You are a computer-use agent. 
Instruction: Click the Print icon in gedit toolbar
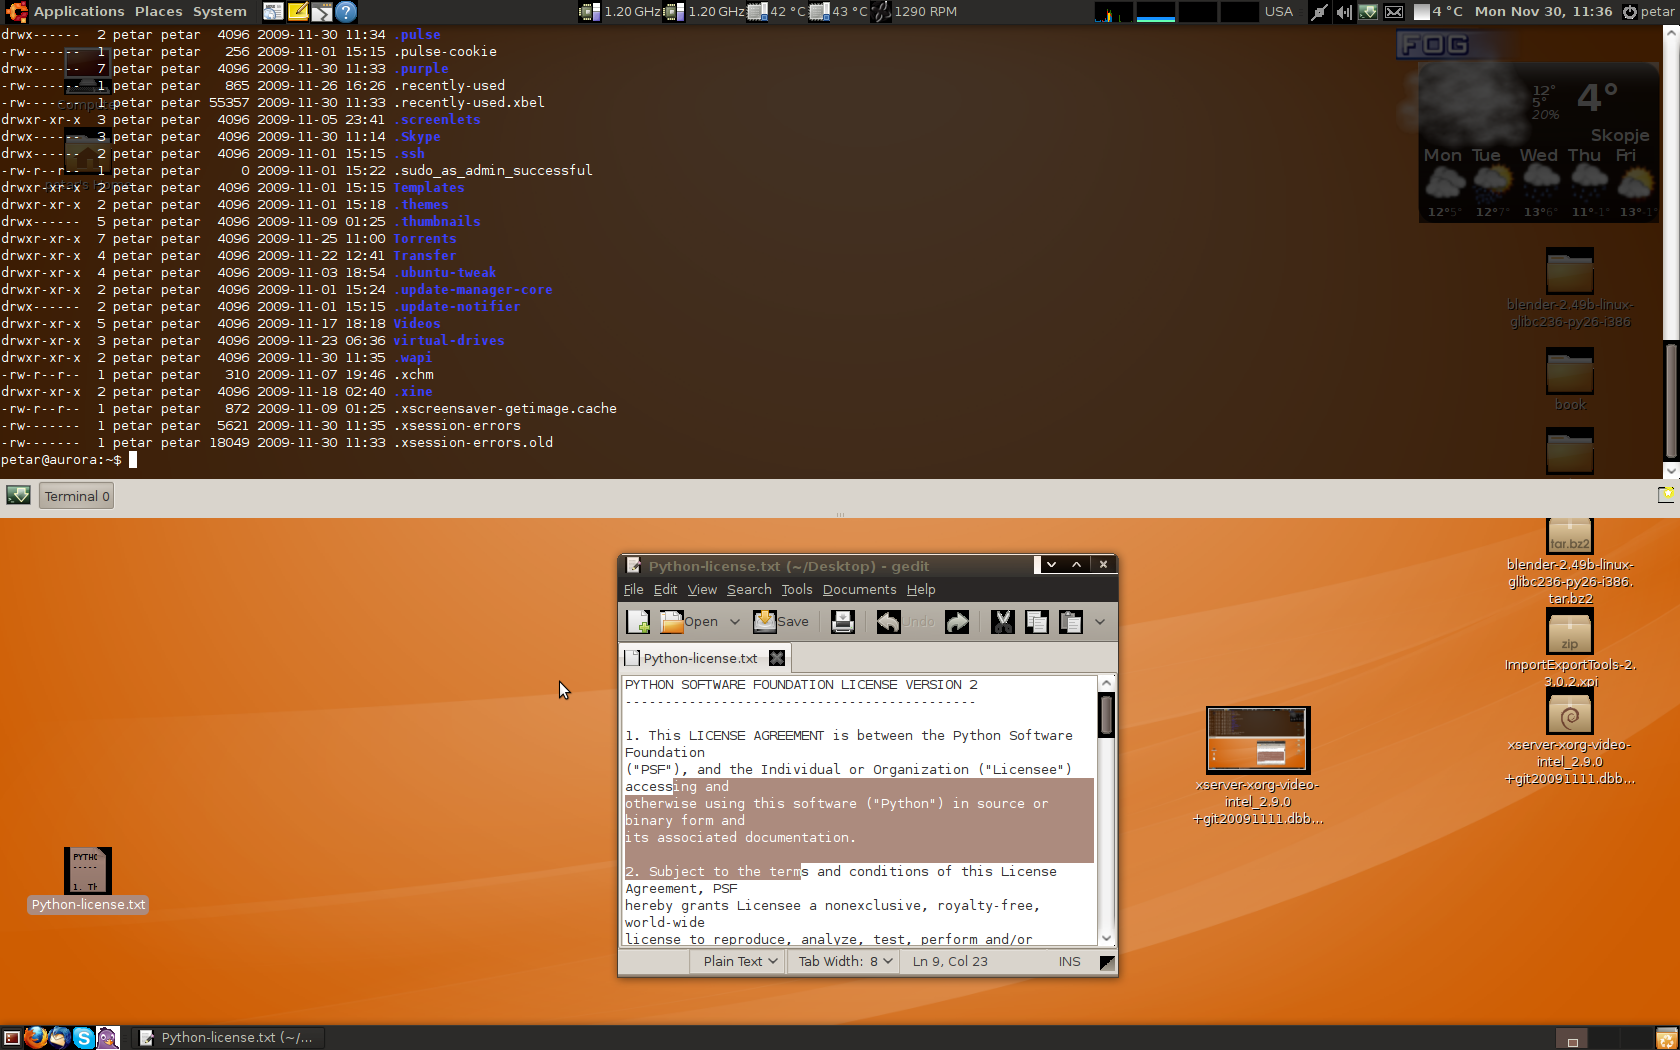click(x=842, y=622)
